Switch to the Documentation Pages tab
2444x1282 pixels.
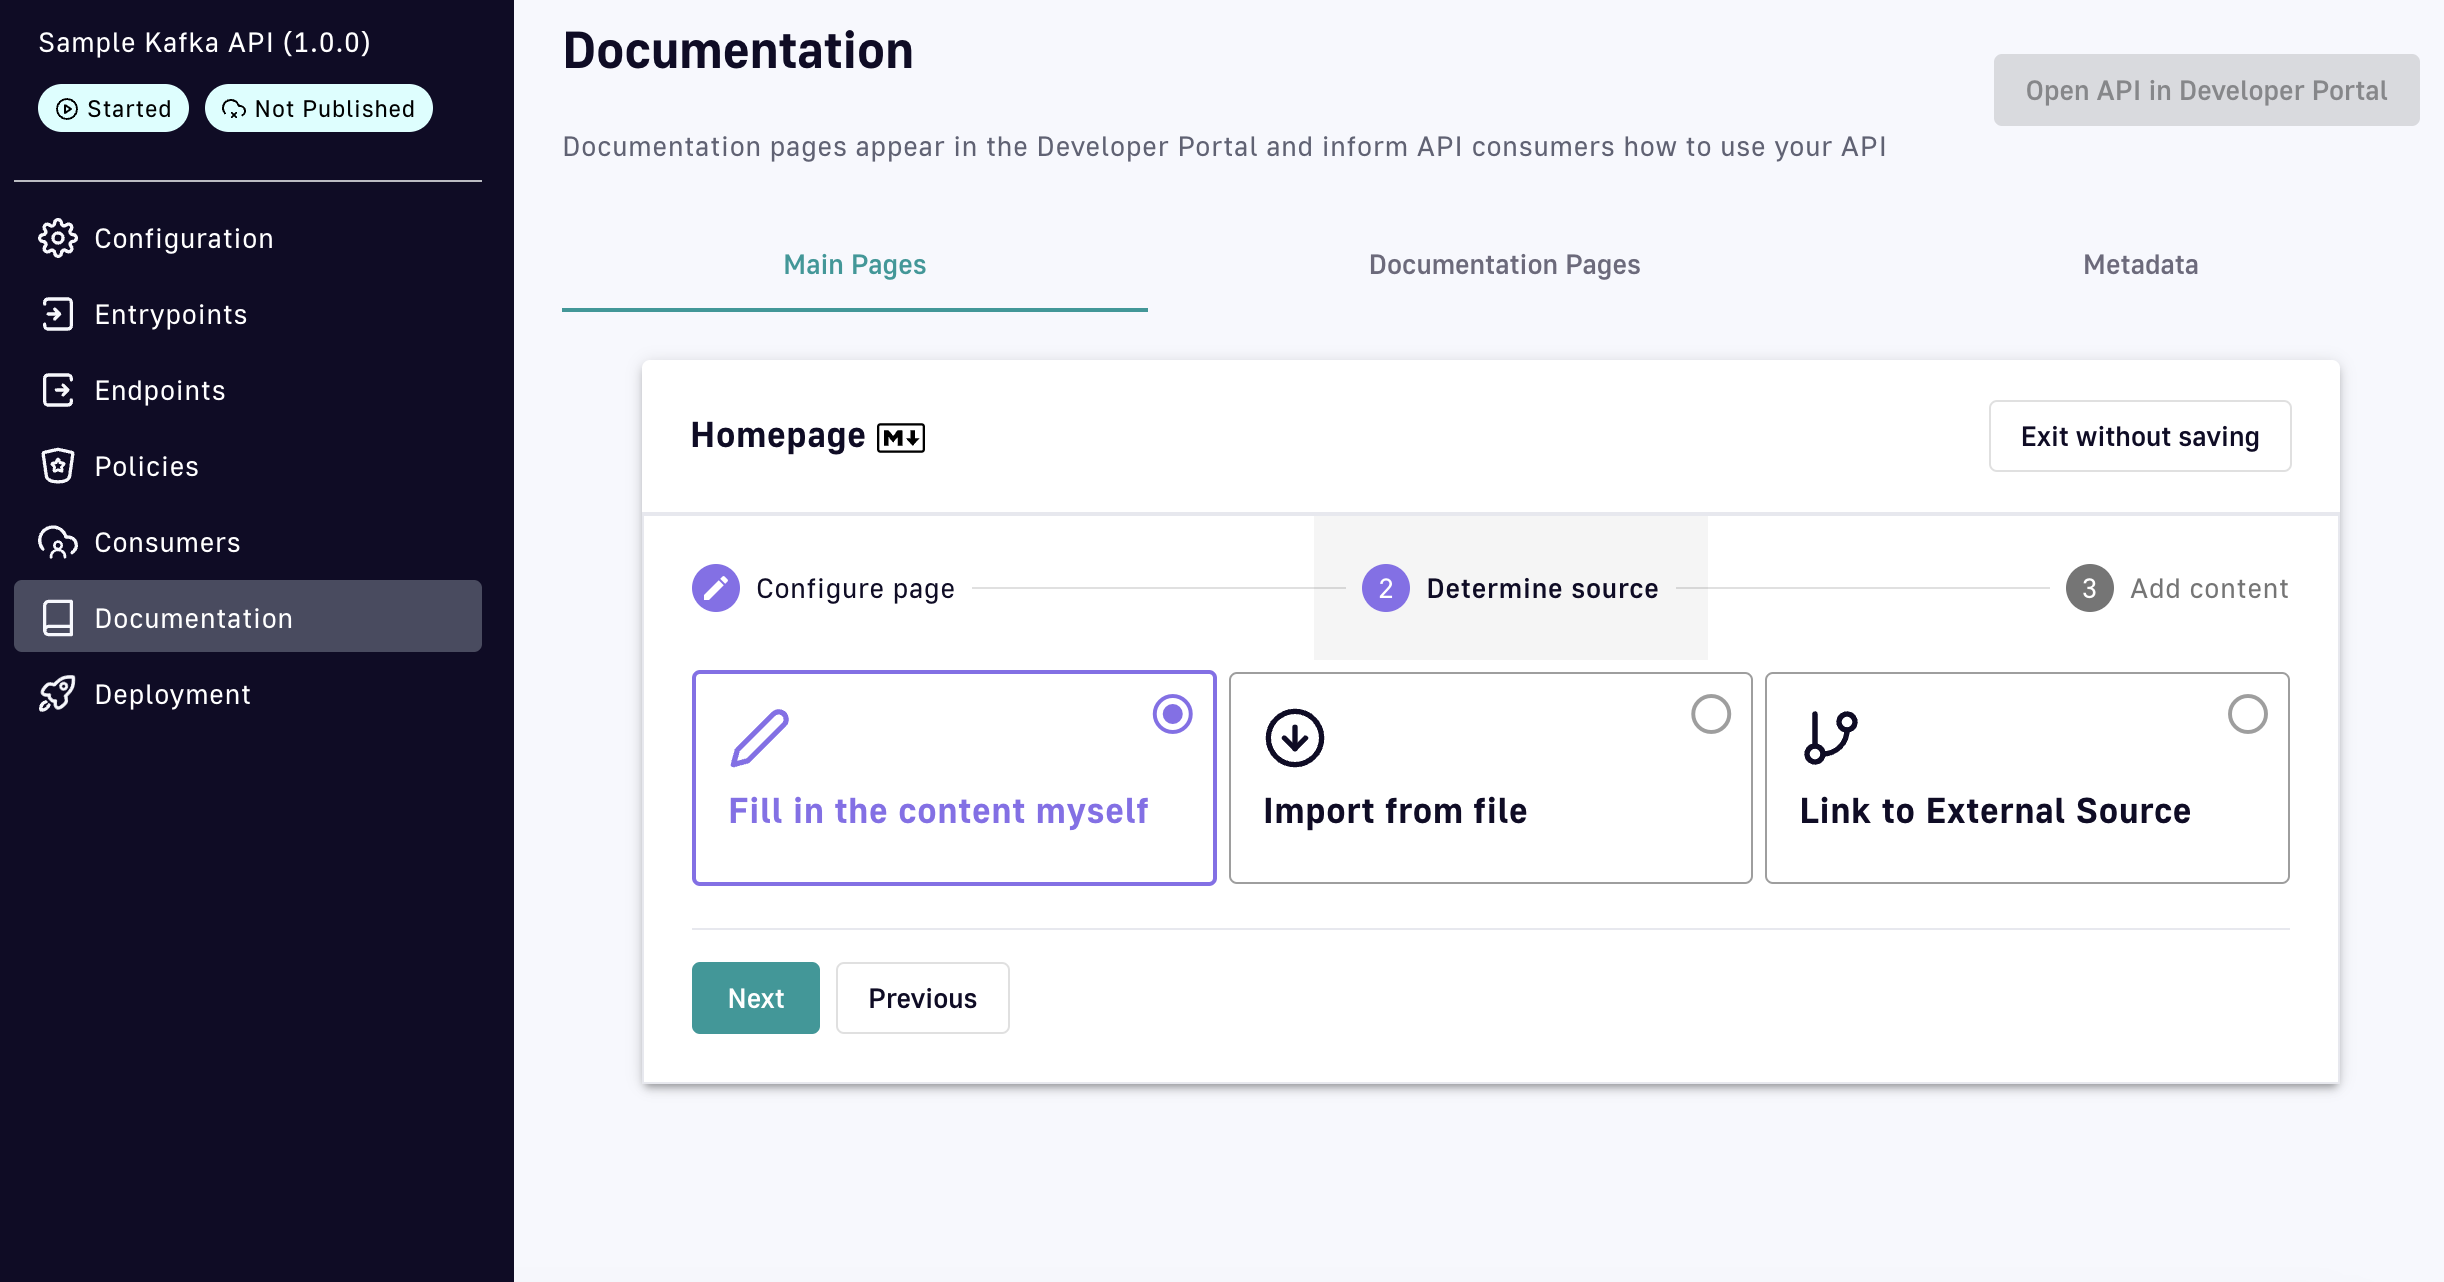point(1504,265)
